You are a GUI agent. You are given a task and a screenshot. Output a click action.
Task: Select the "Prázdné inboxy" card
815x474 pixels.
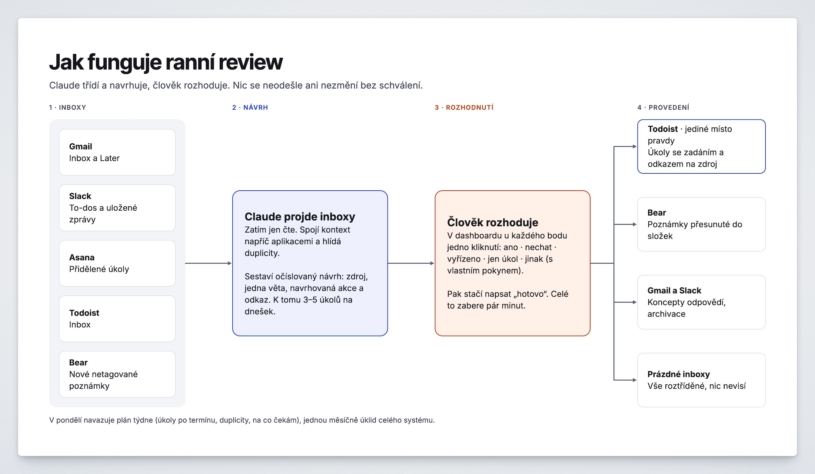pyautogui.click(x=701, y=380)
